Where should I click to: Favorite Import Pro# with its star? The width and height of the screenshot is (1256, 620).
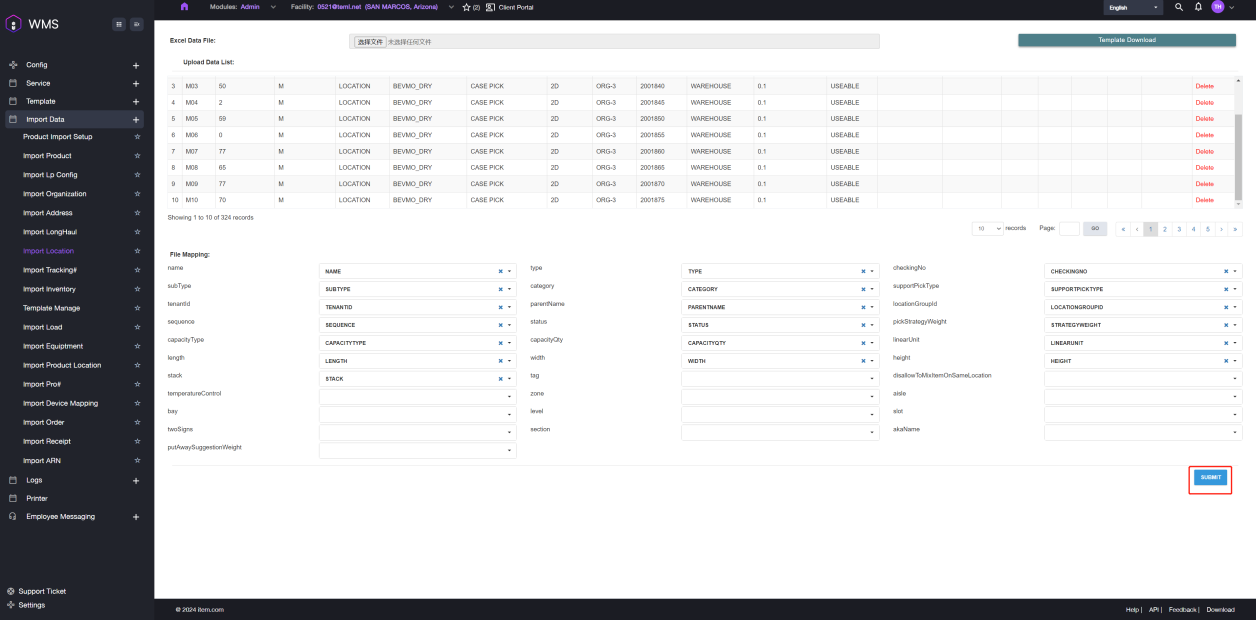[138, 384]
